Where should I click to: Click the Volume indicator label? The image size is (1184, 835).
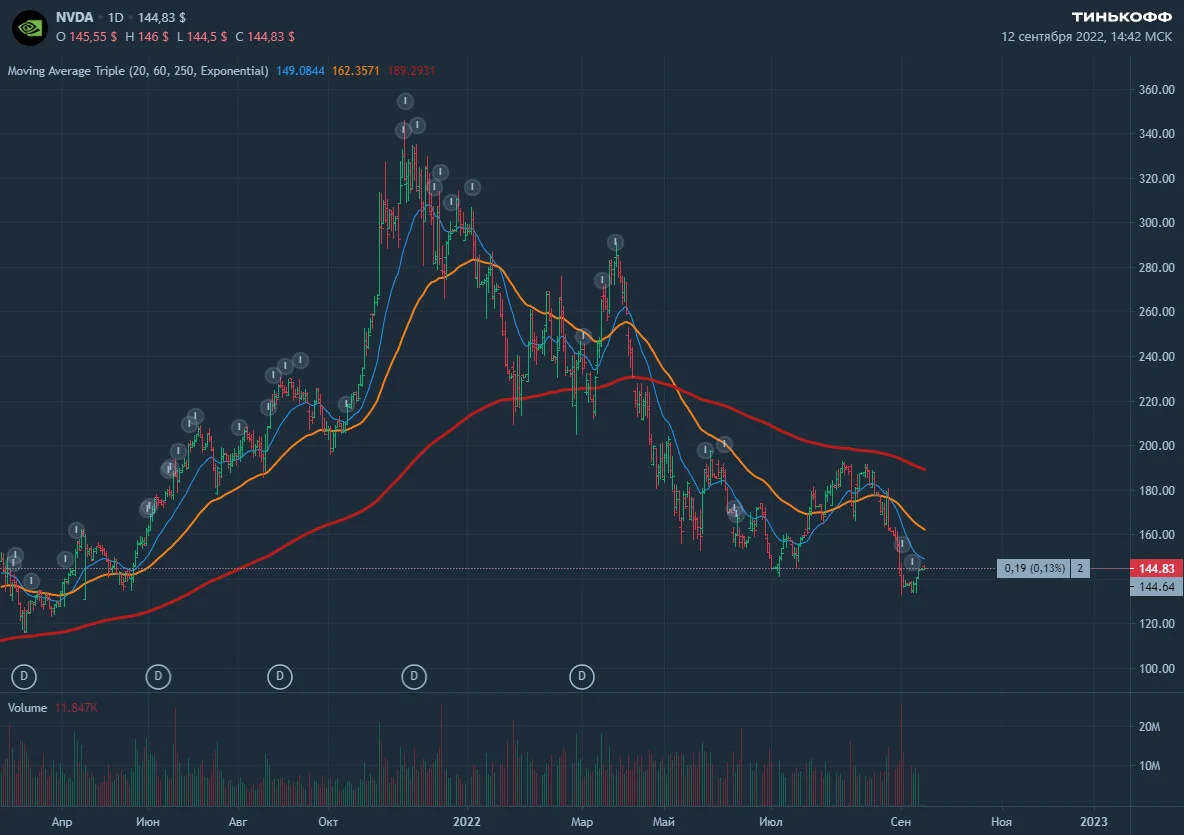coord(27,708)
